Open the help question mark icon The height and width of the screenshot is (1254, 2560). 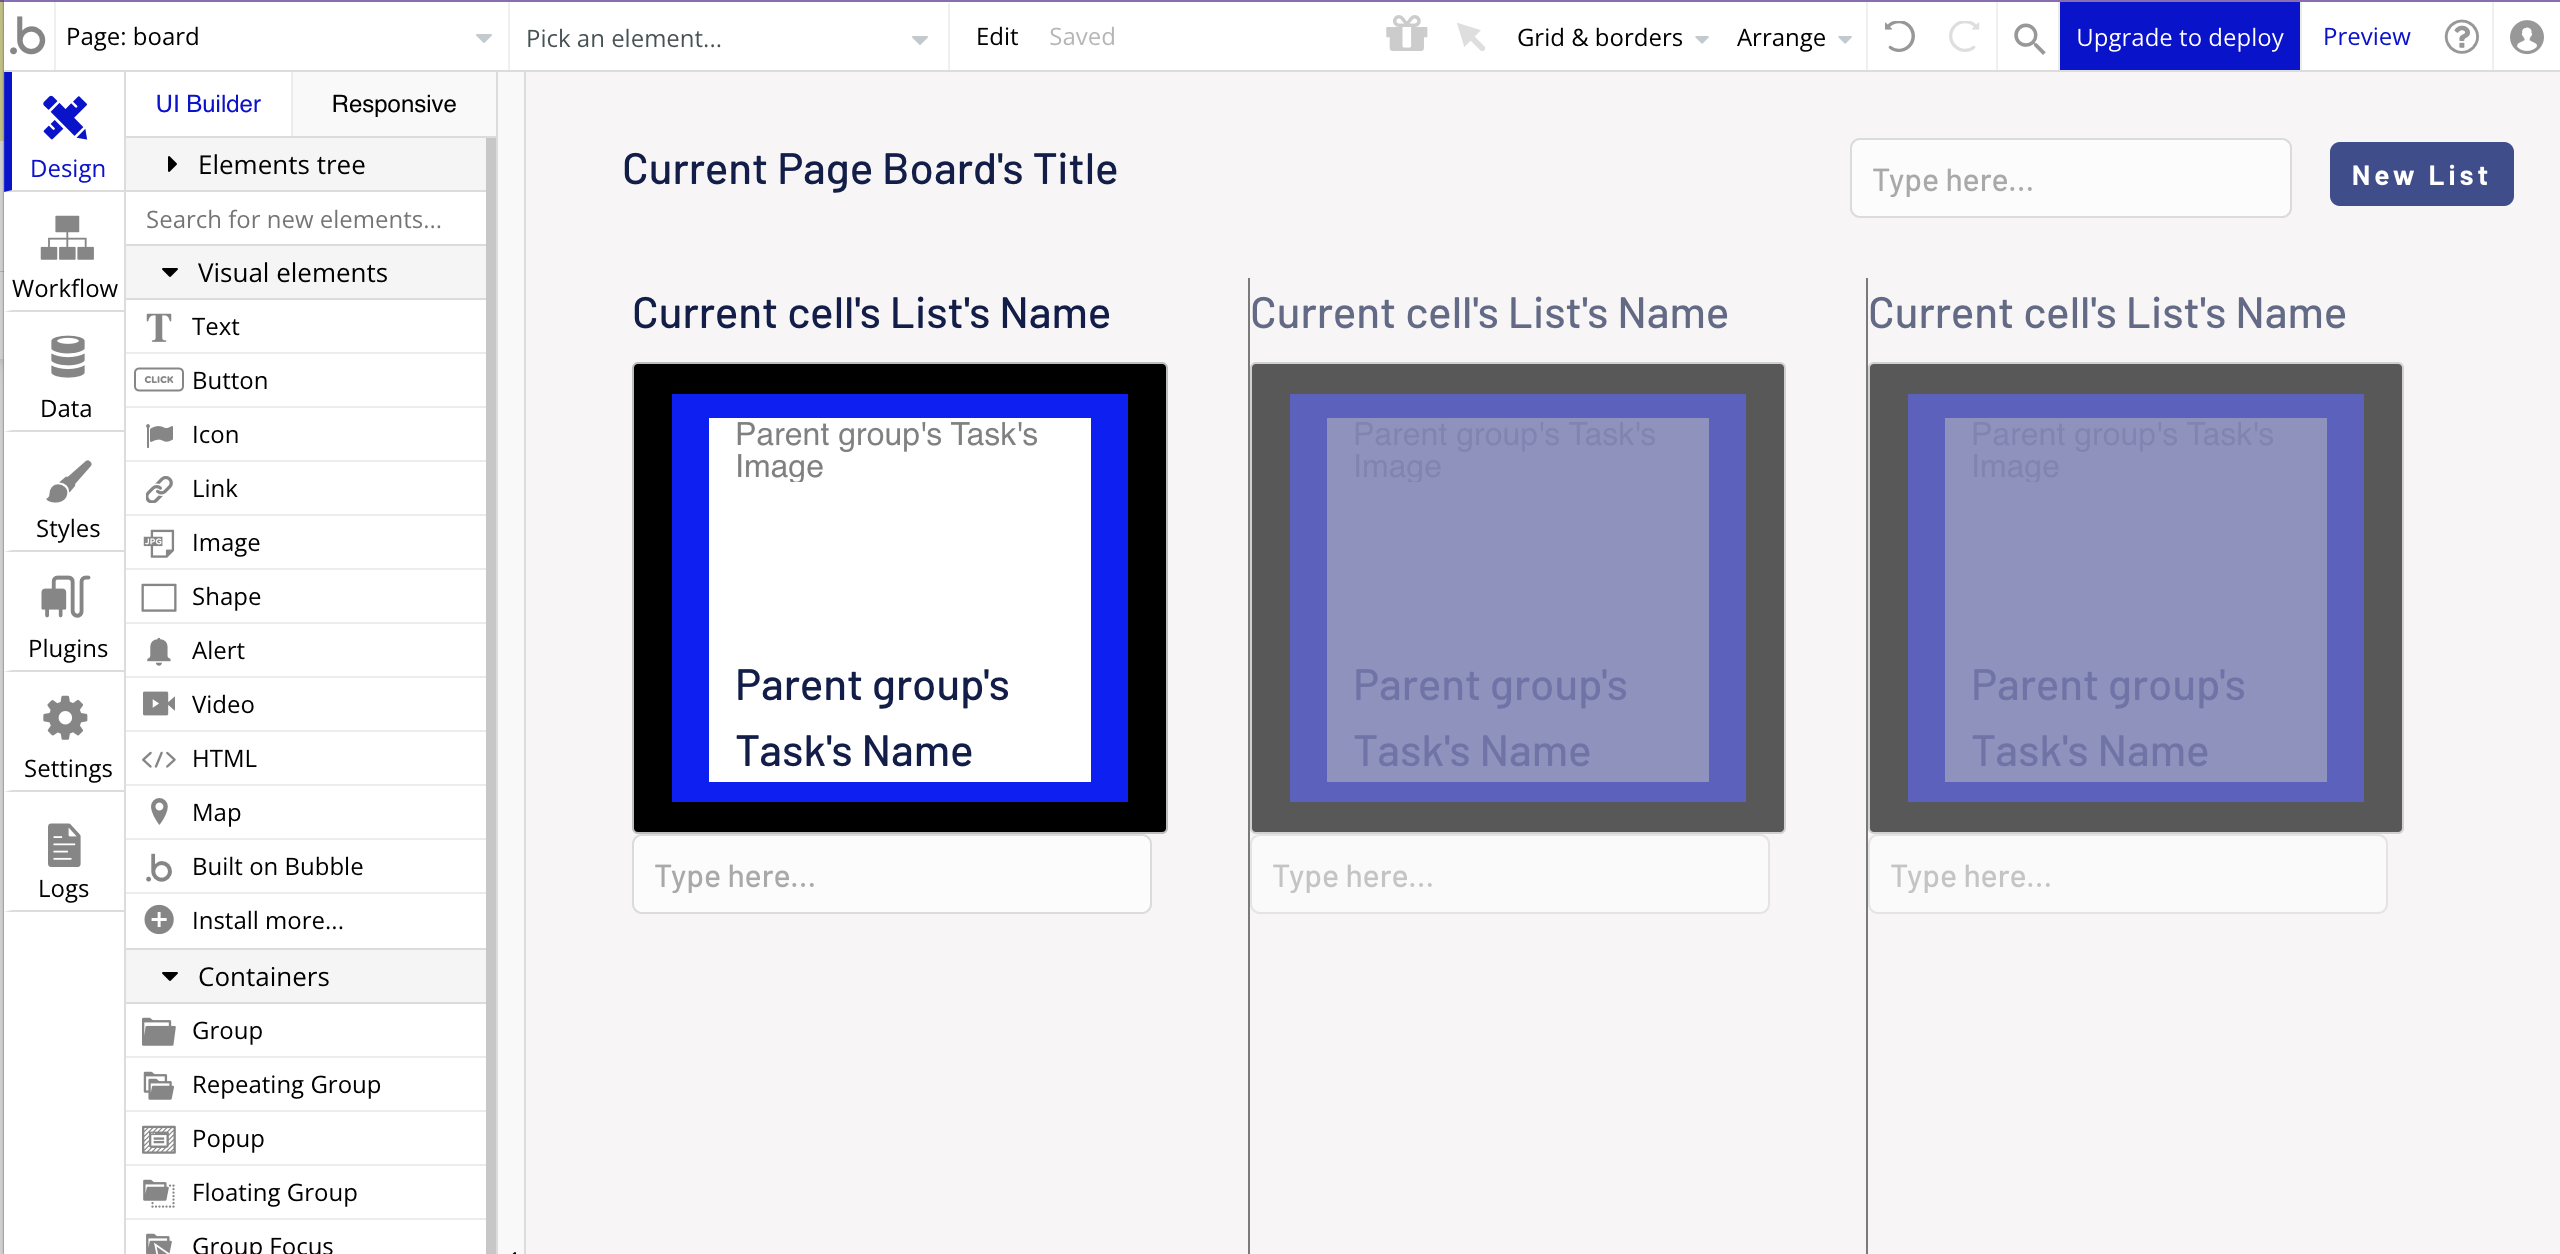coord(2461,37)
